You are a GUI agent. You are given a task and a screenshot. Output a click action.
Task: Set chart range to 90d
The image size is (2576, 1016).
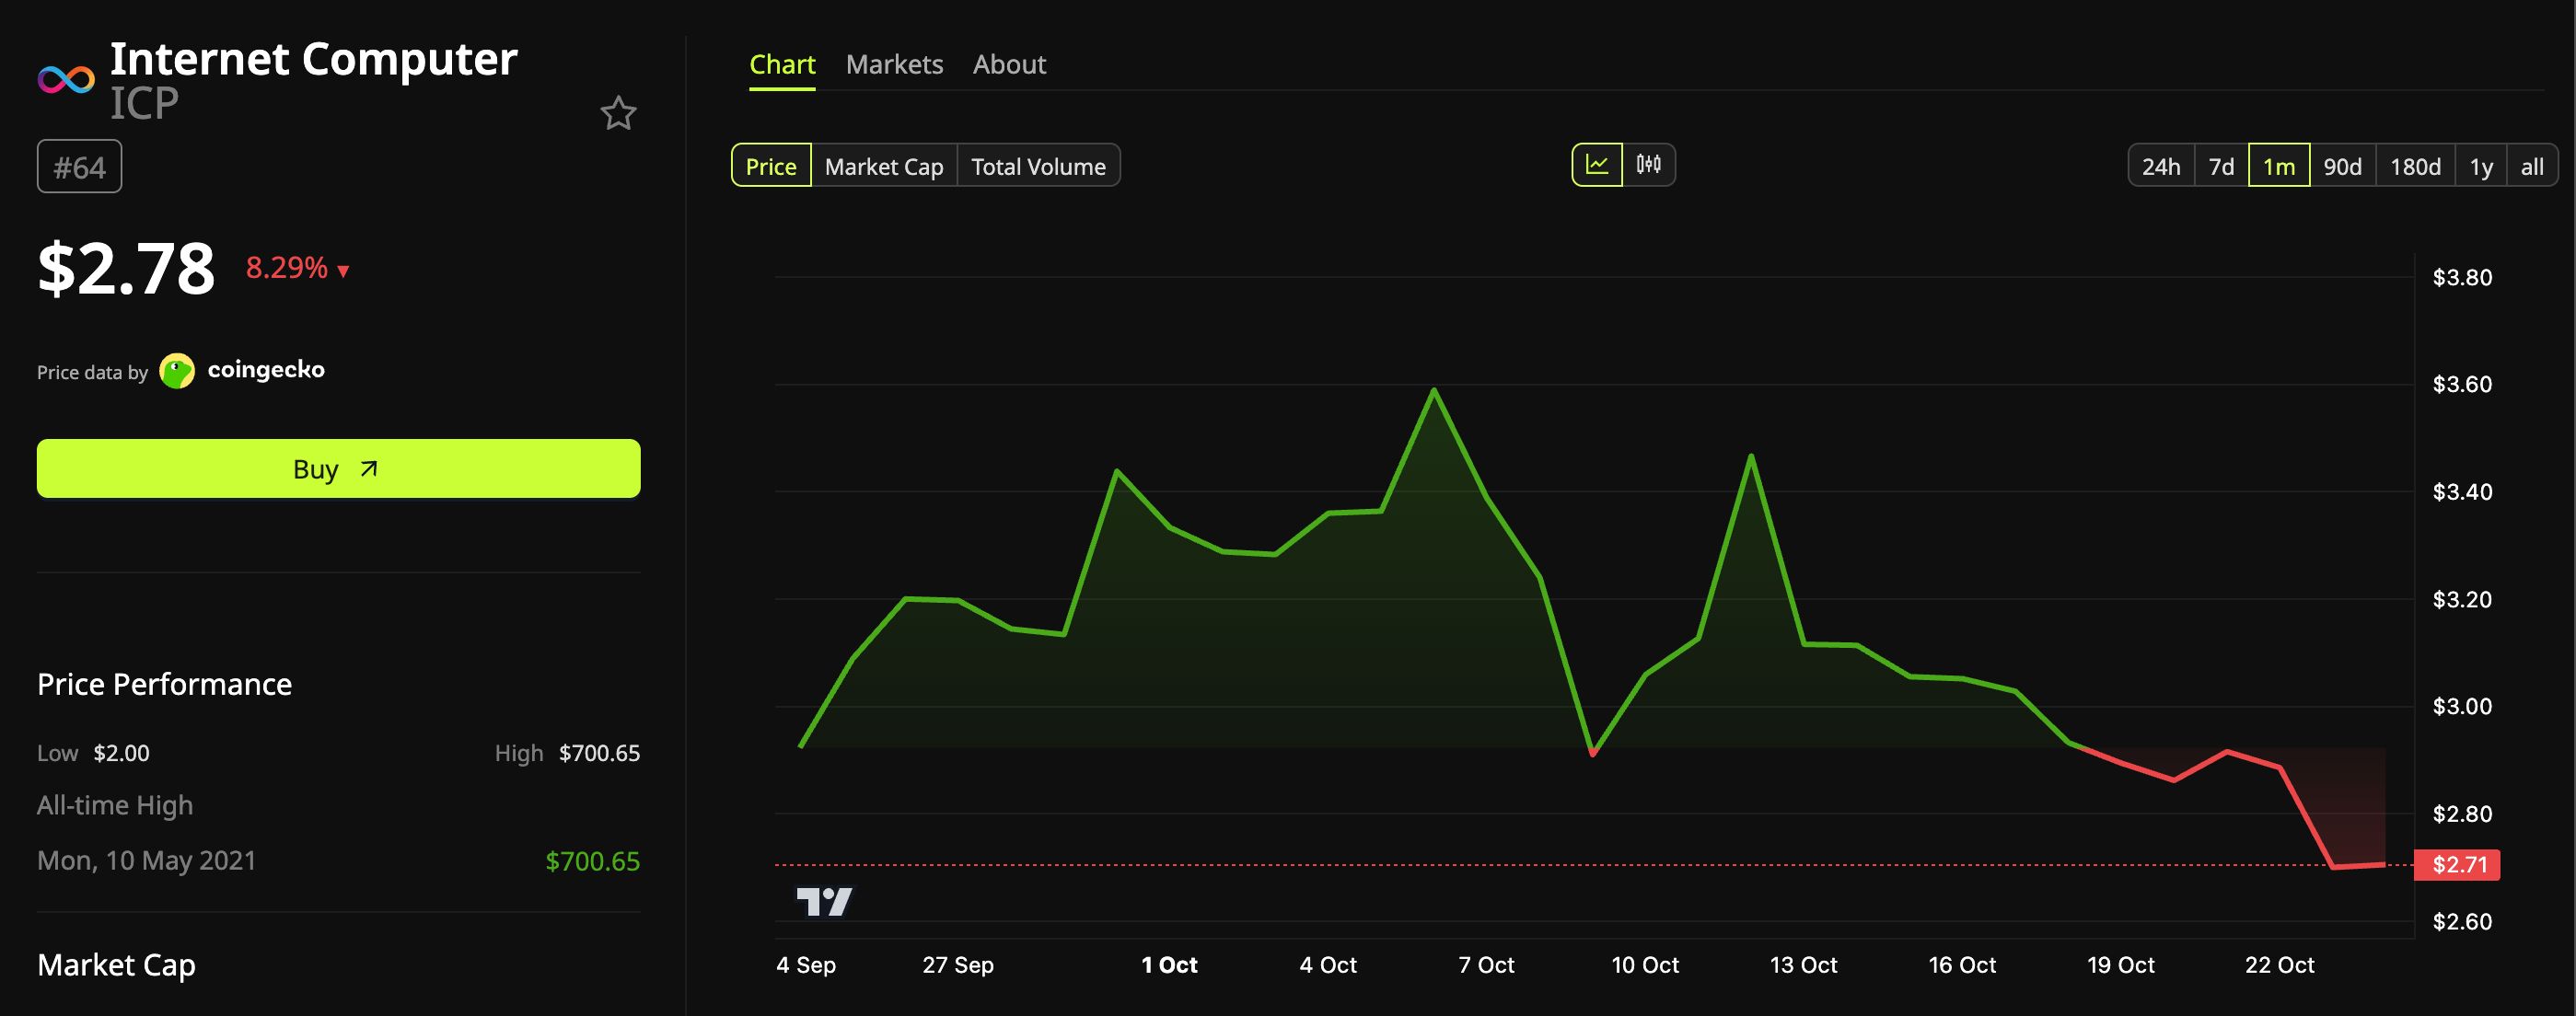tap(2342, 166)
